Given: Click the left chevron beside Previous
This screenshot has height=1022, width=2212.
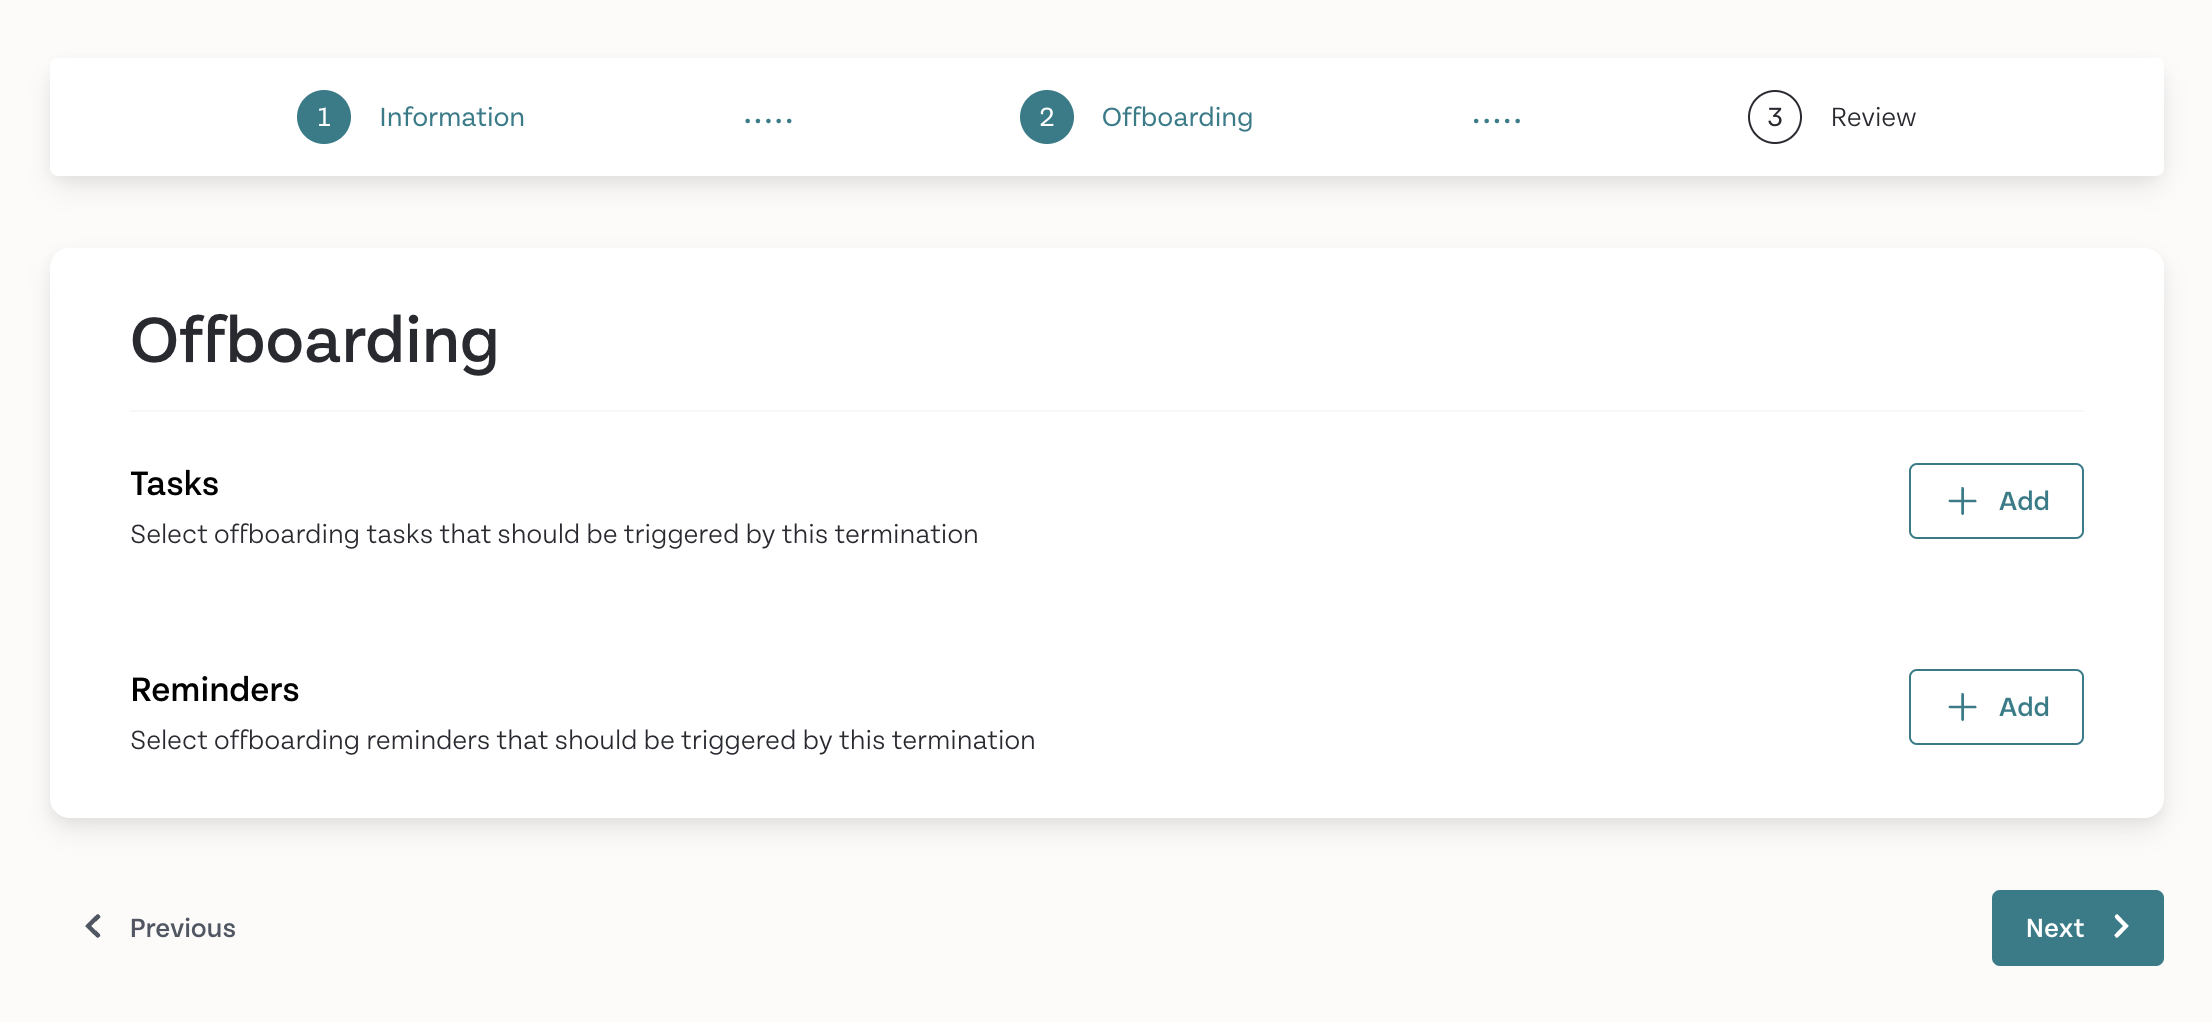Looking at the screenshot, I should [94, 927].
